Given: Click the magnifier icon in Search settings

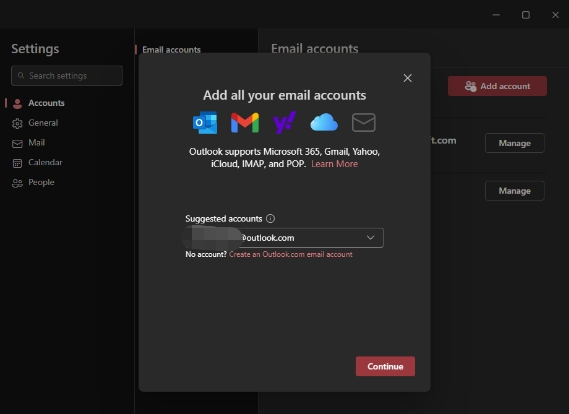Looking at the screenshot, I should pyautogui.click(x=21, y=75).
